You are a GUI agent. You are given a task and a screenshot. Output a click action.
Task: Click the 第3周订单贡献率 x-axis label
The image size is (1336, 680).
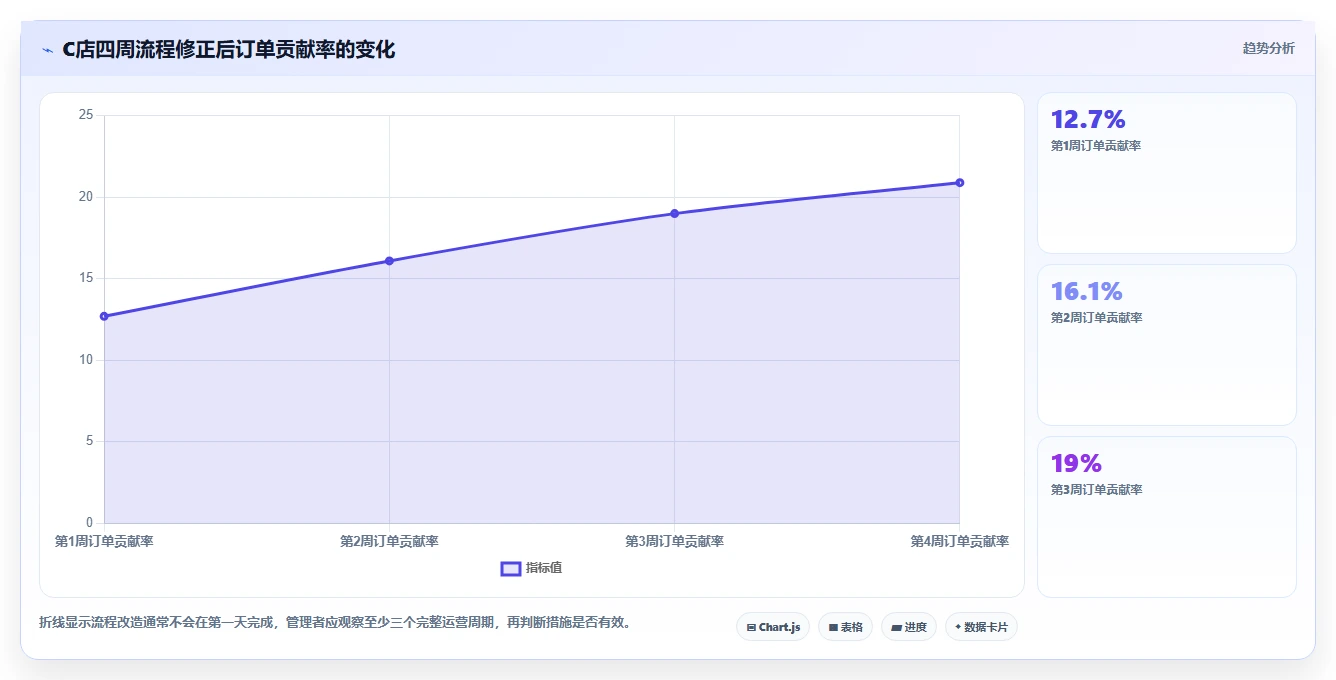[x=674, y=541]
